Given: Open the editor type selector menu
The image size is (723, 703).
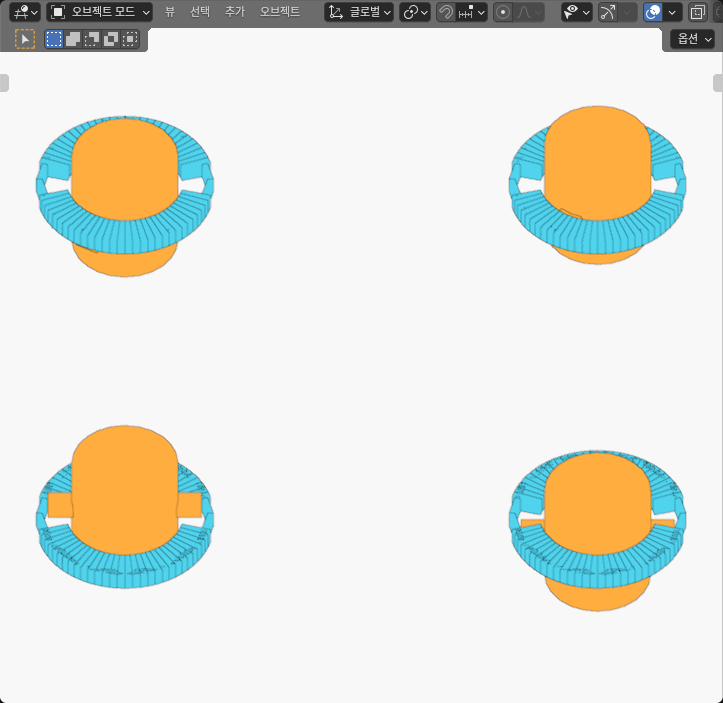Looking at the screenshot, I should coord(25,12).
